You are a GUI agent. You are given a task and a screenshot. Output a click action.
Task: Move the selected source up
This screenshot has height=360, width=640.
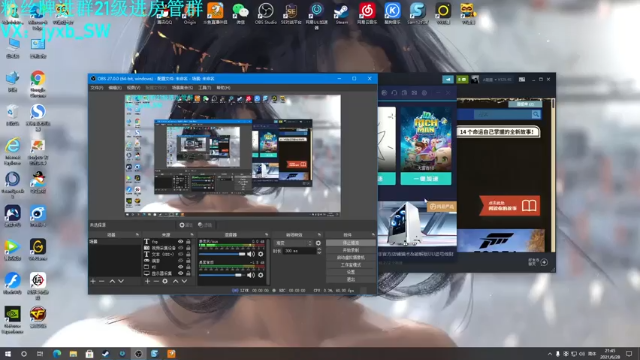[176, 281]
